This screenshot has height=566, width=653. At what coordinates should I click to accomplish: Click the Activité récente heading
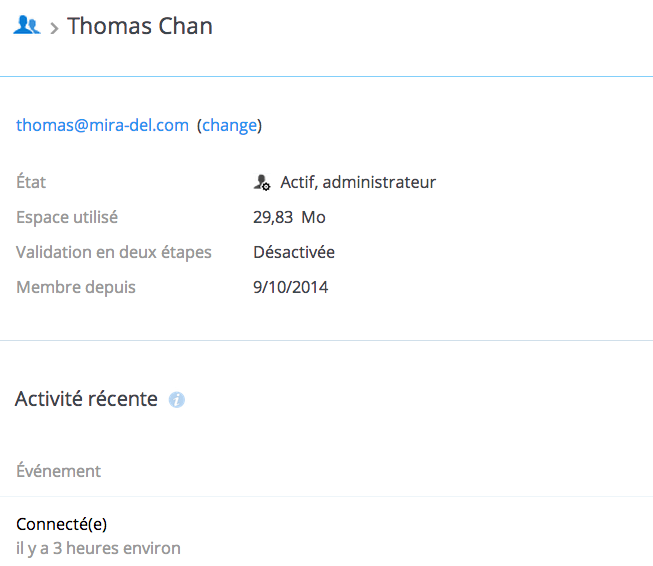(86, 399)
